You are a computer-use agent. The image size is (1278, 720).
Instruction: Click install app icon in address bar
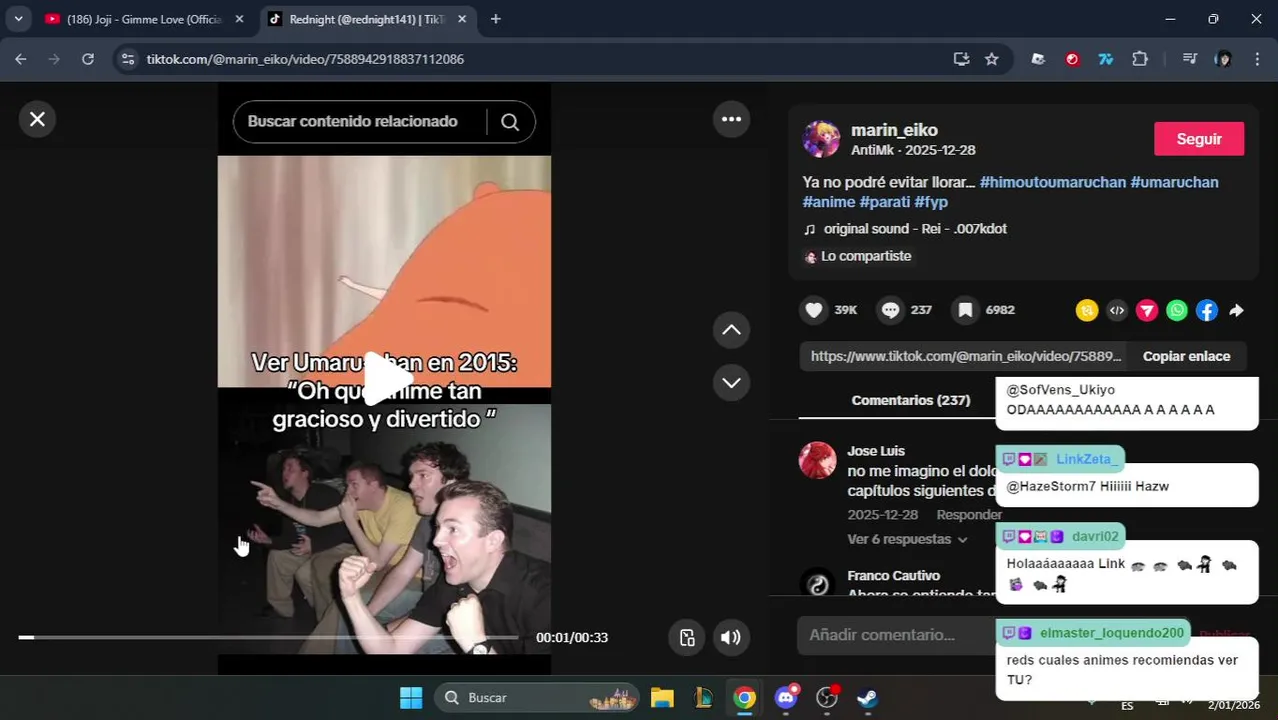coord(961,59)
